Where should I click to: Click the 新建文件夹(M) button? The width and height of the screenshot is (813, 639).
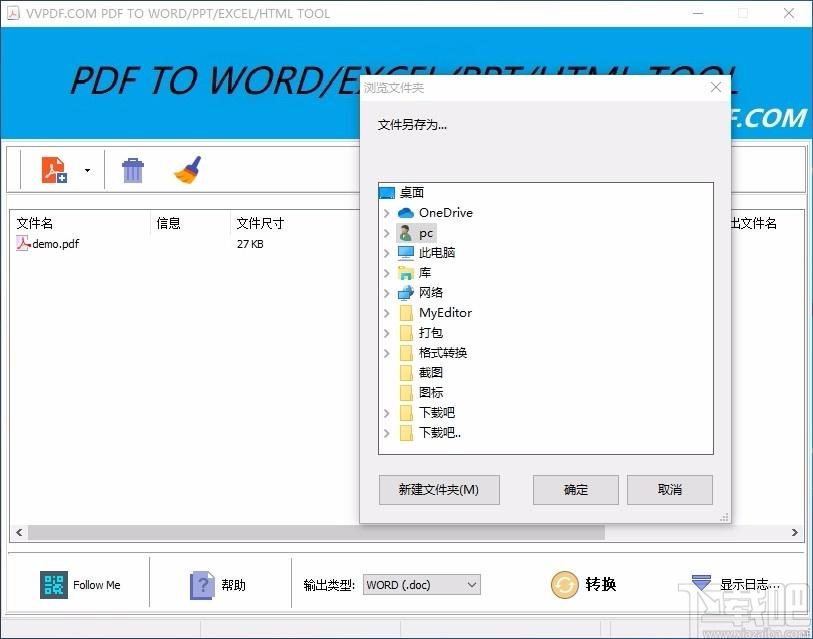tap(439, 490)
